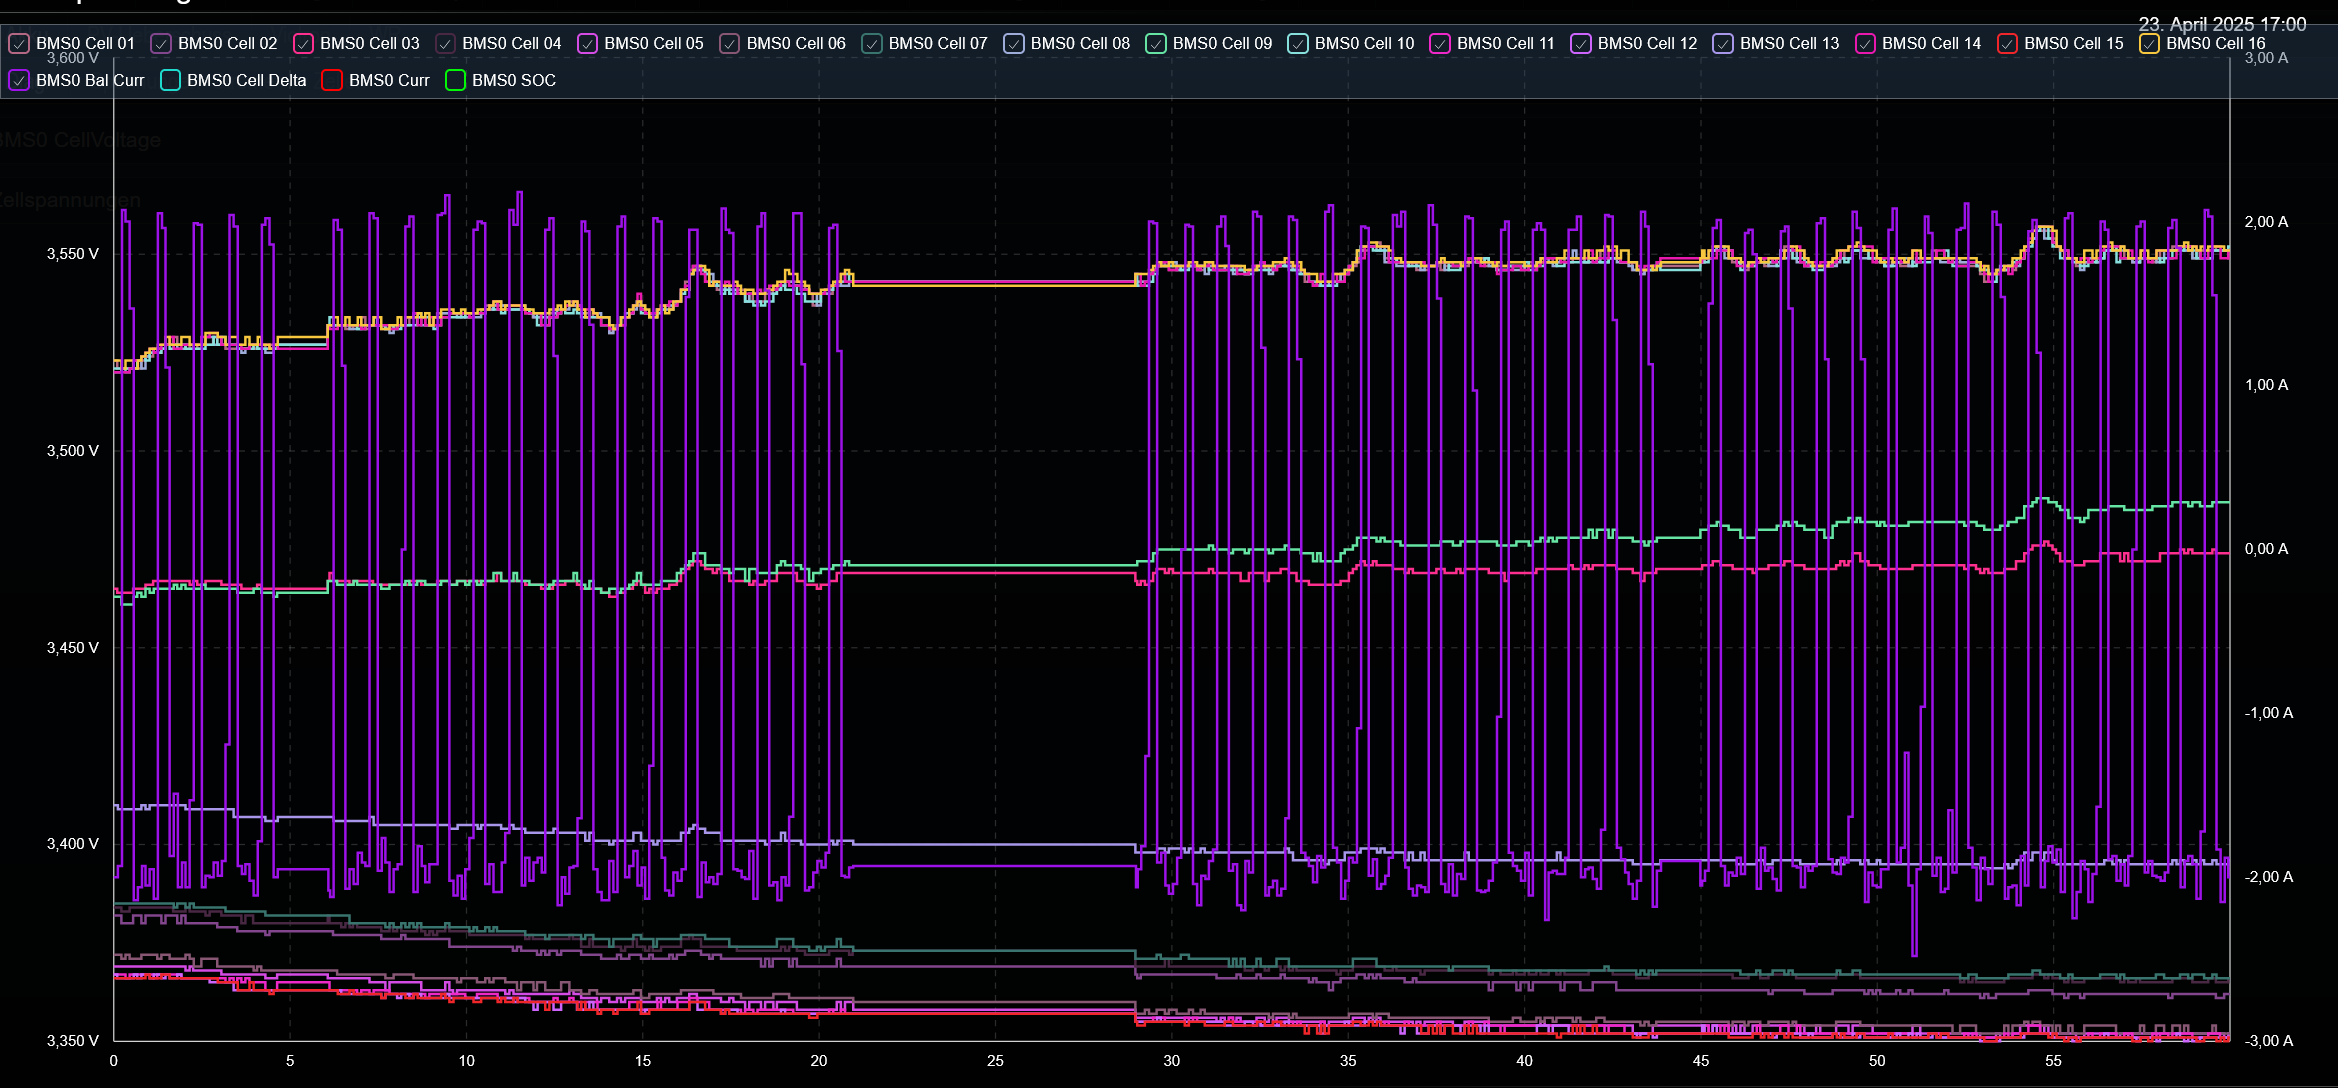2338x1088 pixels.
Task: Click the 2,00 A axis label
Action: [2266, 222]
